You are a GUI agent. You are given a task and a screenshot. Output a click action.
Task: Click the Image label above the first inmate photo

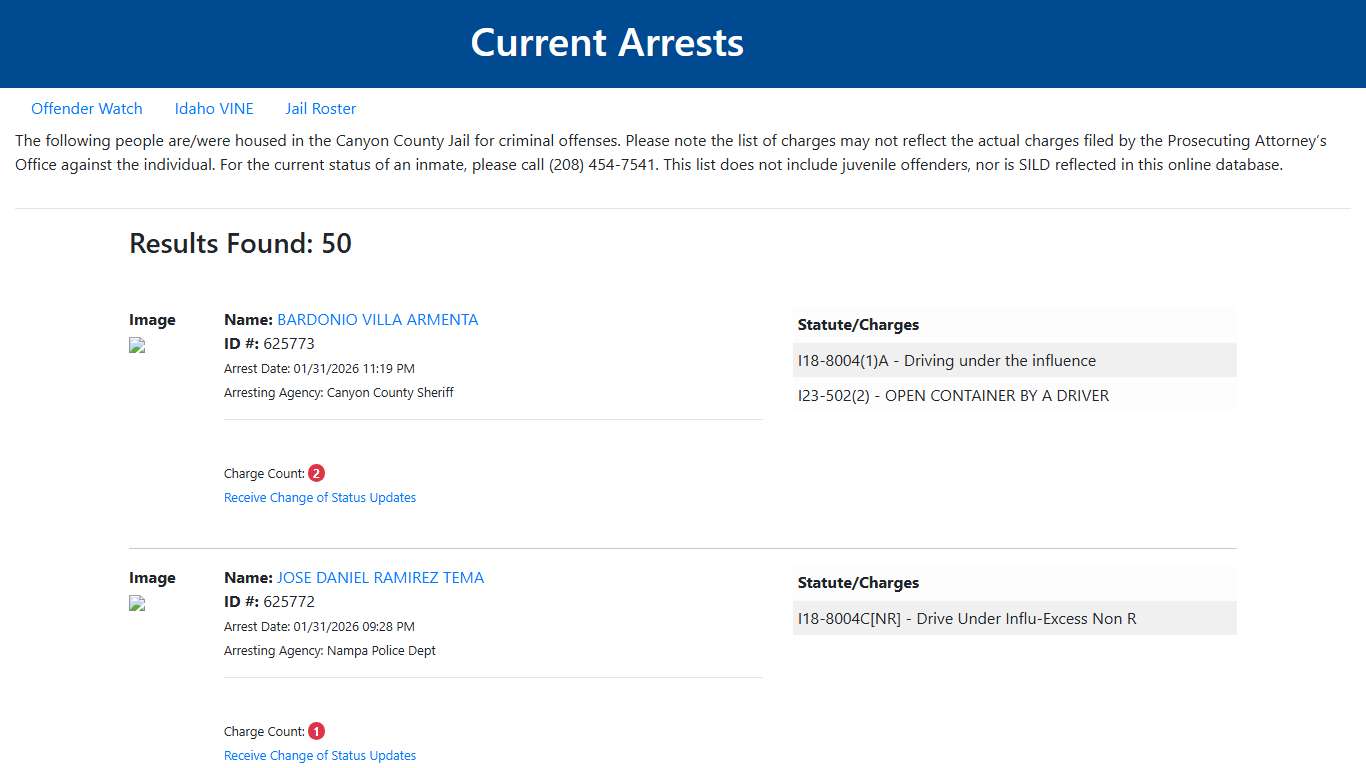[x=152, y=319]
